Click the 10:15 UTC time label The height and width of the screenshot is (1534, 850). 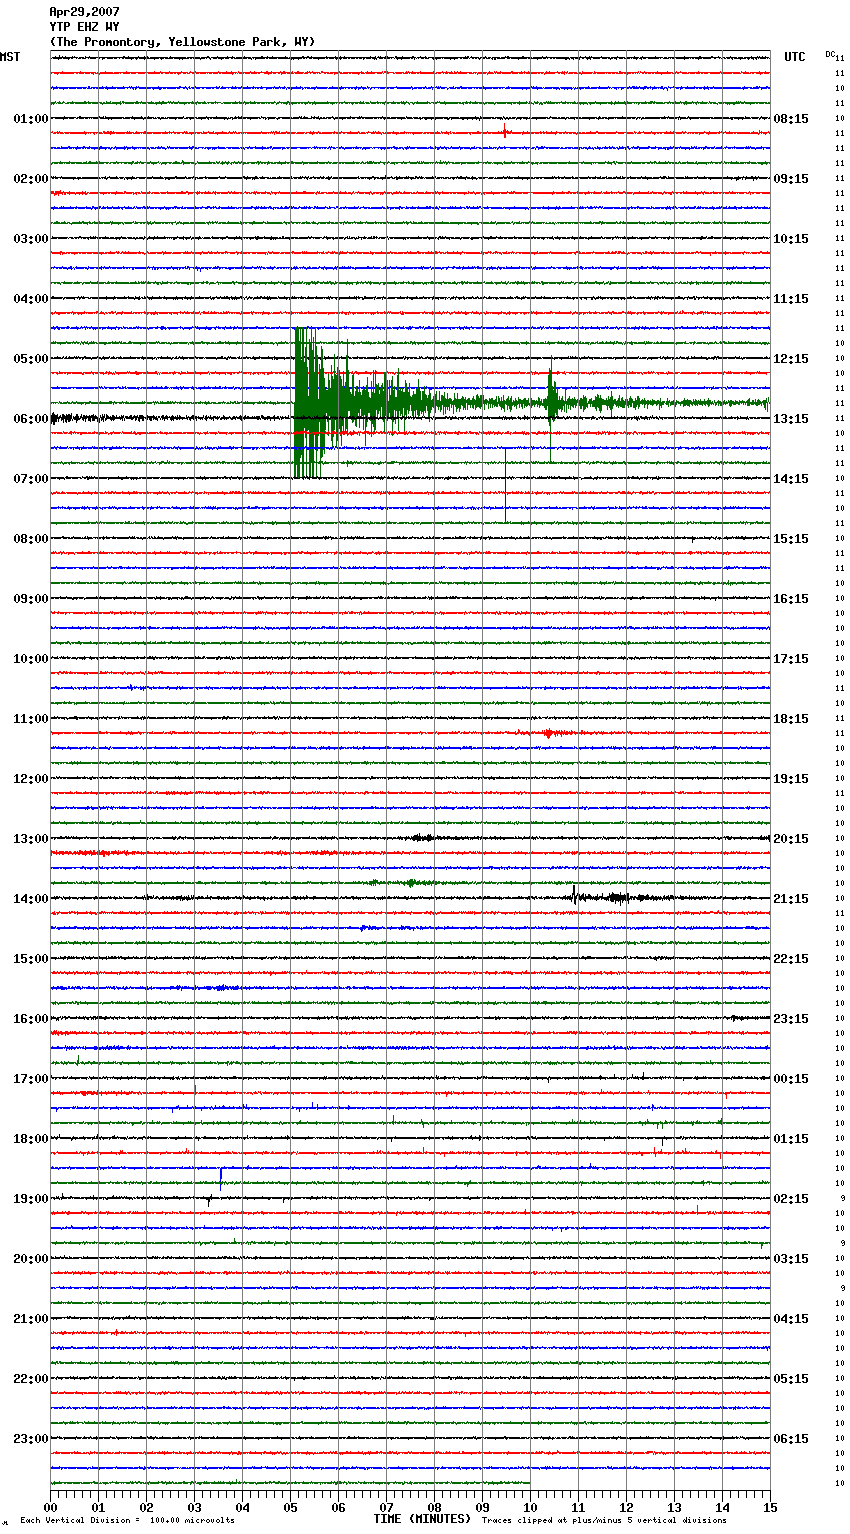(791, 239)
